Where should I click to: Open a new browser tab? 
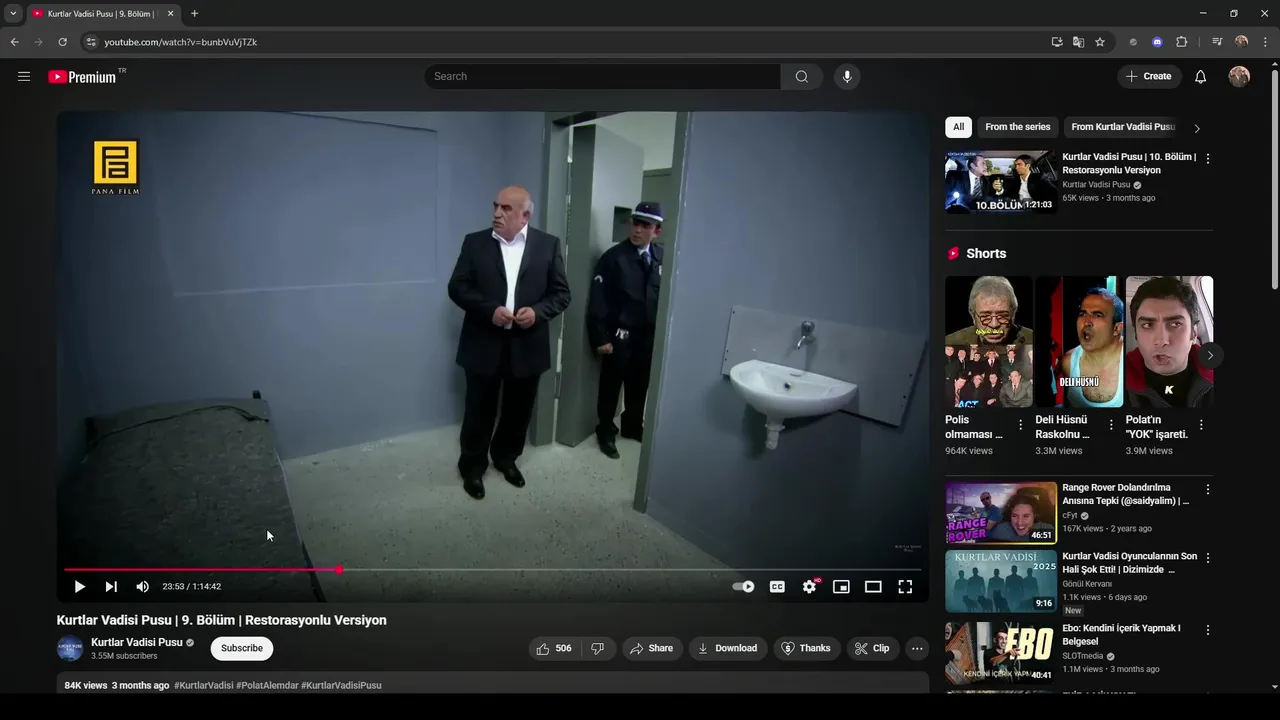coord(194,14)
